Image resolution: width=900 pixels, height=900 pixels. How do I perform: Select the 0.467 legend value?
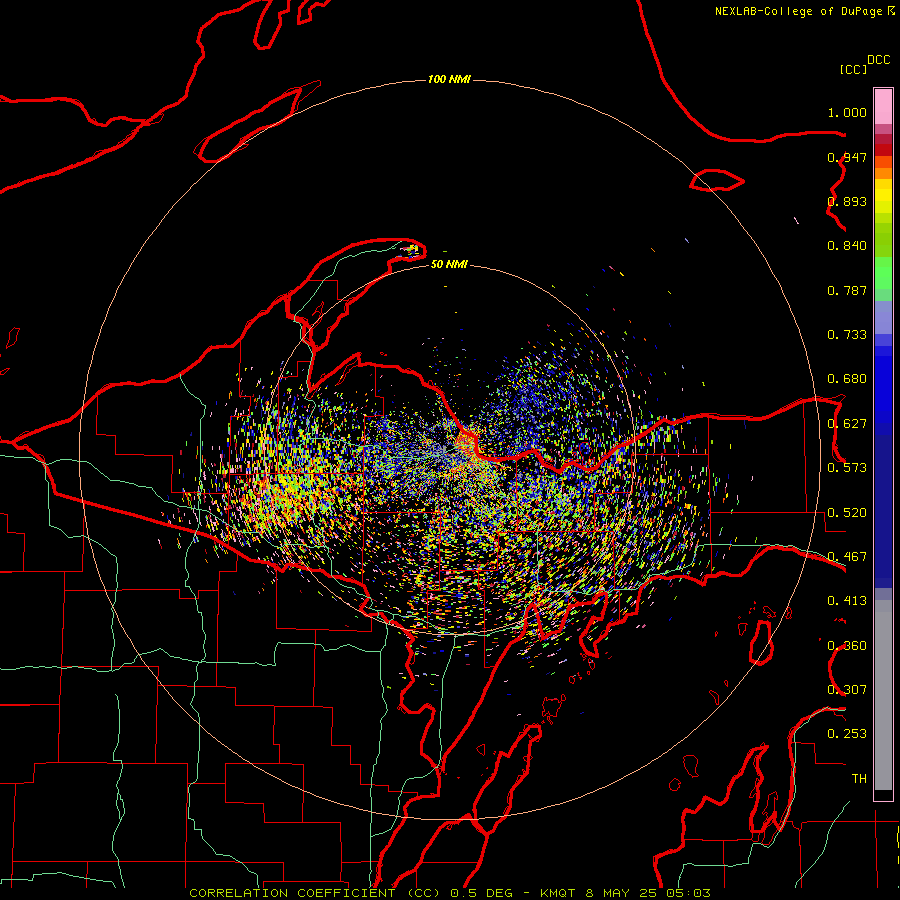pyautogui.click(x=847, y=557)
